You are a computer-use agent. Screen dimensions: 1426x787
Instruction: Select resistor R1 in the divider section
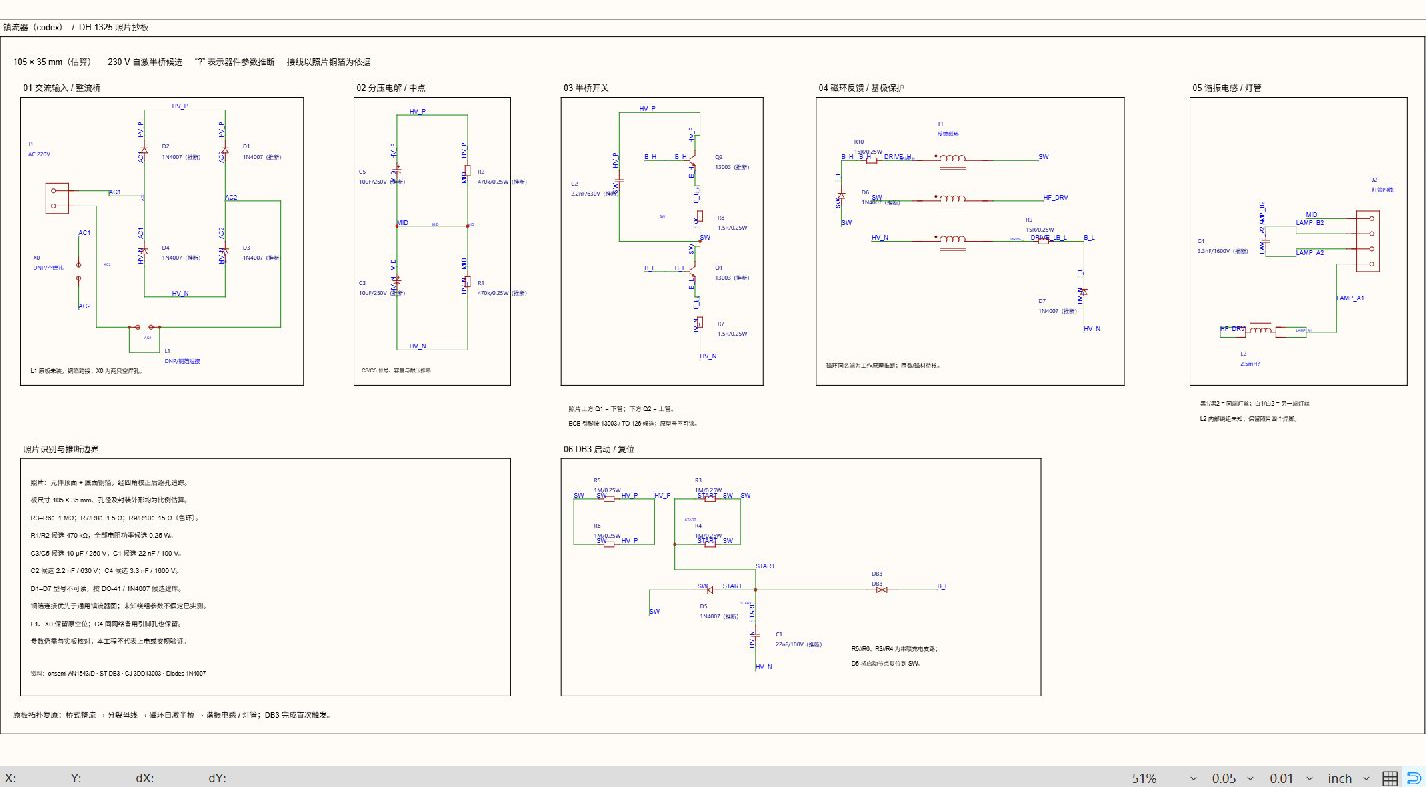[x=466, y=283]
